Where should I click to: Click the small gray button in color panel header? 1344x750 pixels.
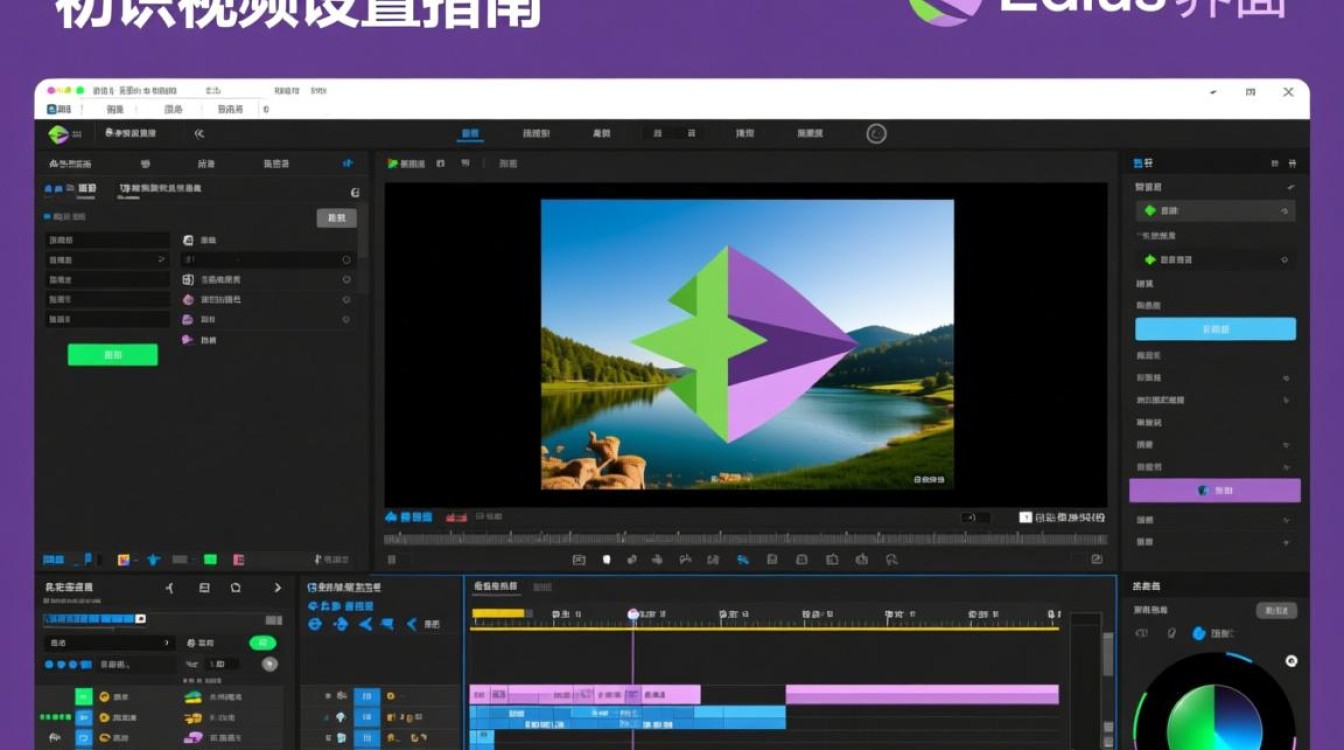pyautogui.click(x=1277, y=610)
